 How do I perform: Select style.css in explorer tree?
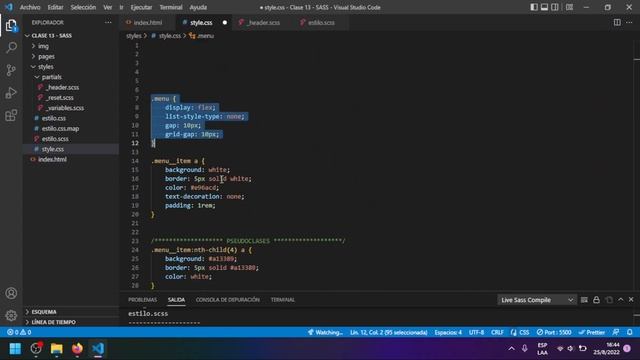[x=53, y=149]
